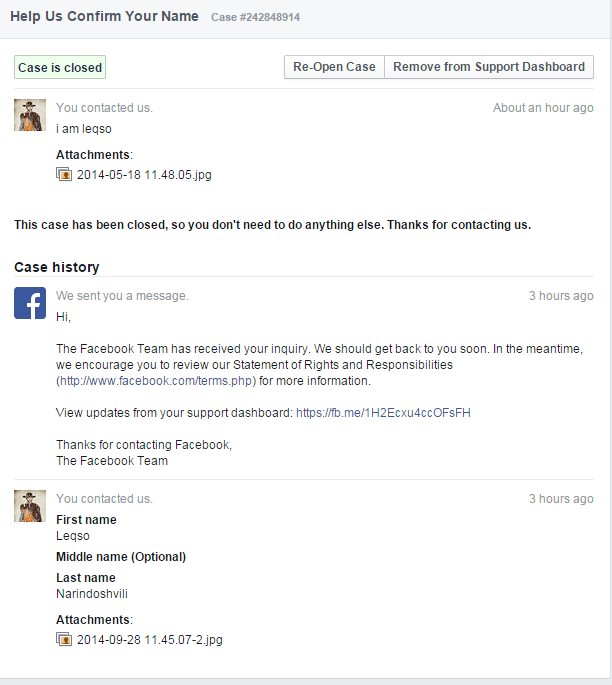
Task: Click the '3 hours ago' timestamp on Facebook's message
Action: pyautogui.click(x=561, y=296)
